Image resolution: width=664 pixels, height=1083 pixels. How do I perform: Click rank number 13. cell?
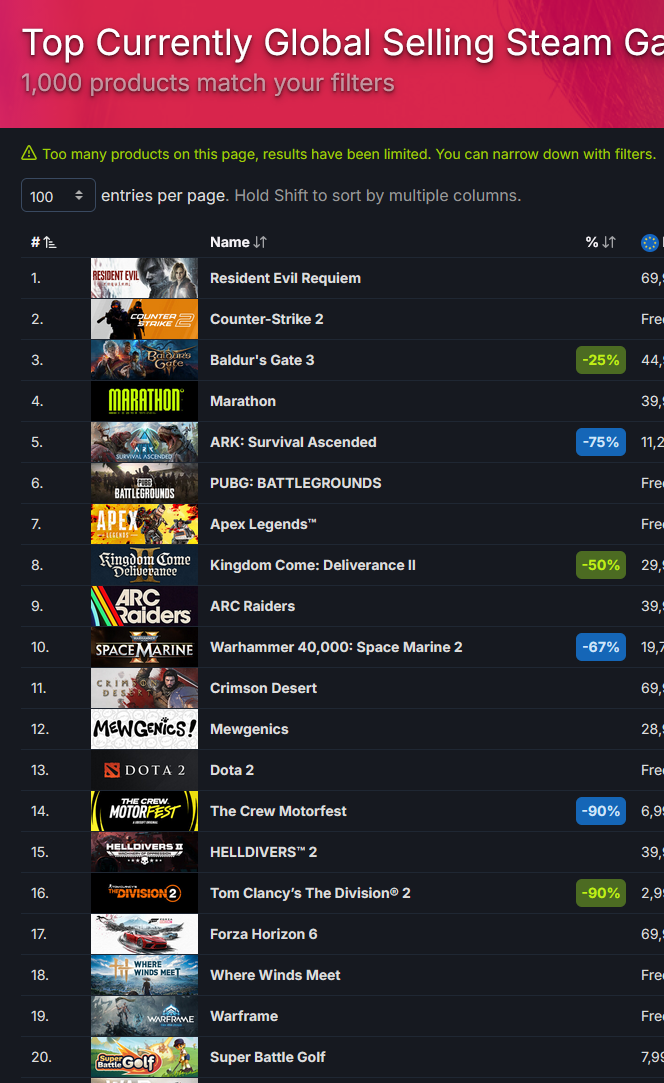tap(39, 770)
